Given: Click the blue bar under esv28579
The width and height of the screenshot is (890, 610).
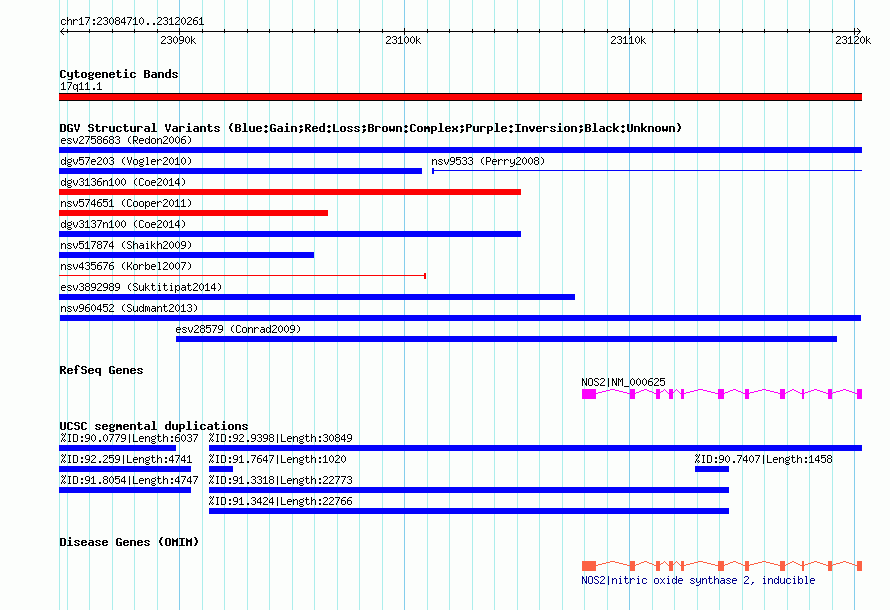Looking at the screenshot, I should coord(506,339).
